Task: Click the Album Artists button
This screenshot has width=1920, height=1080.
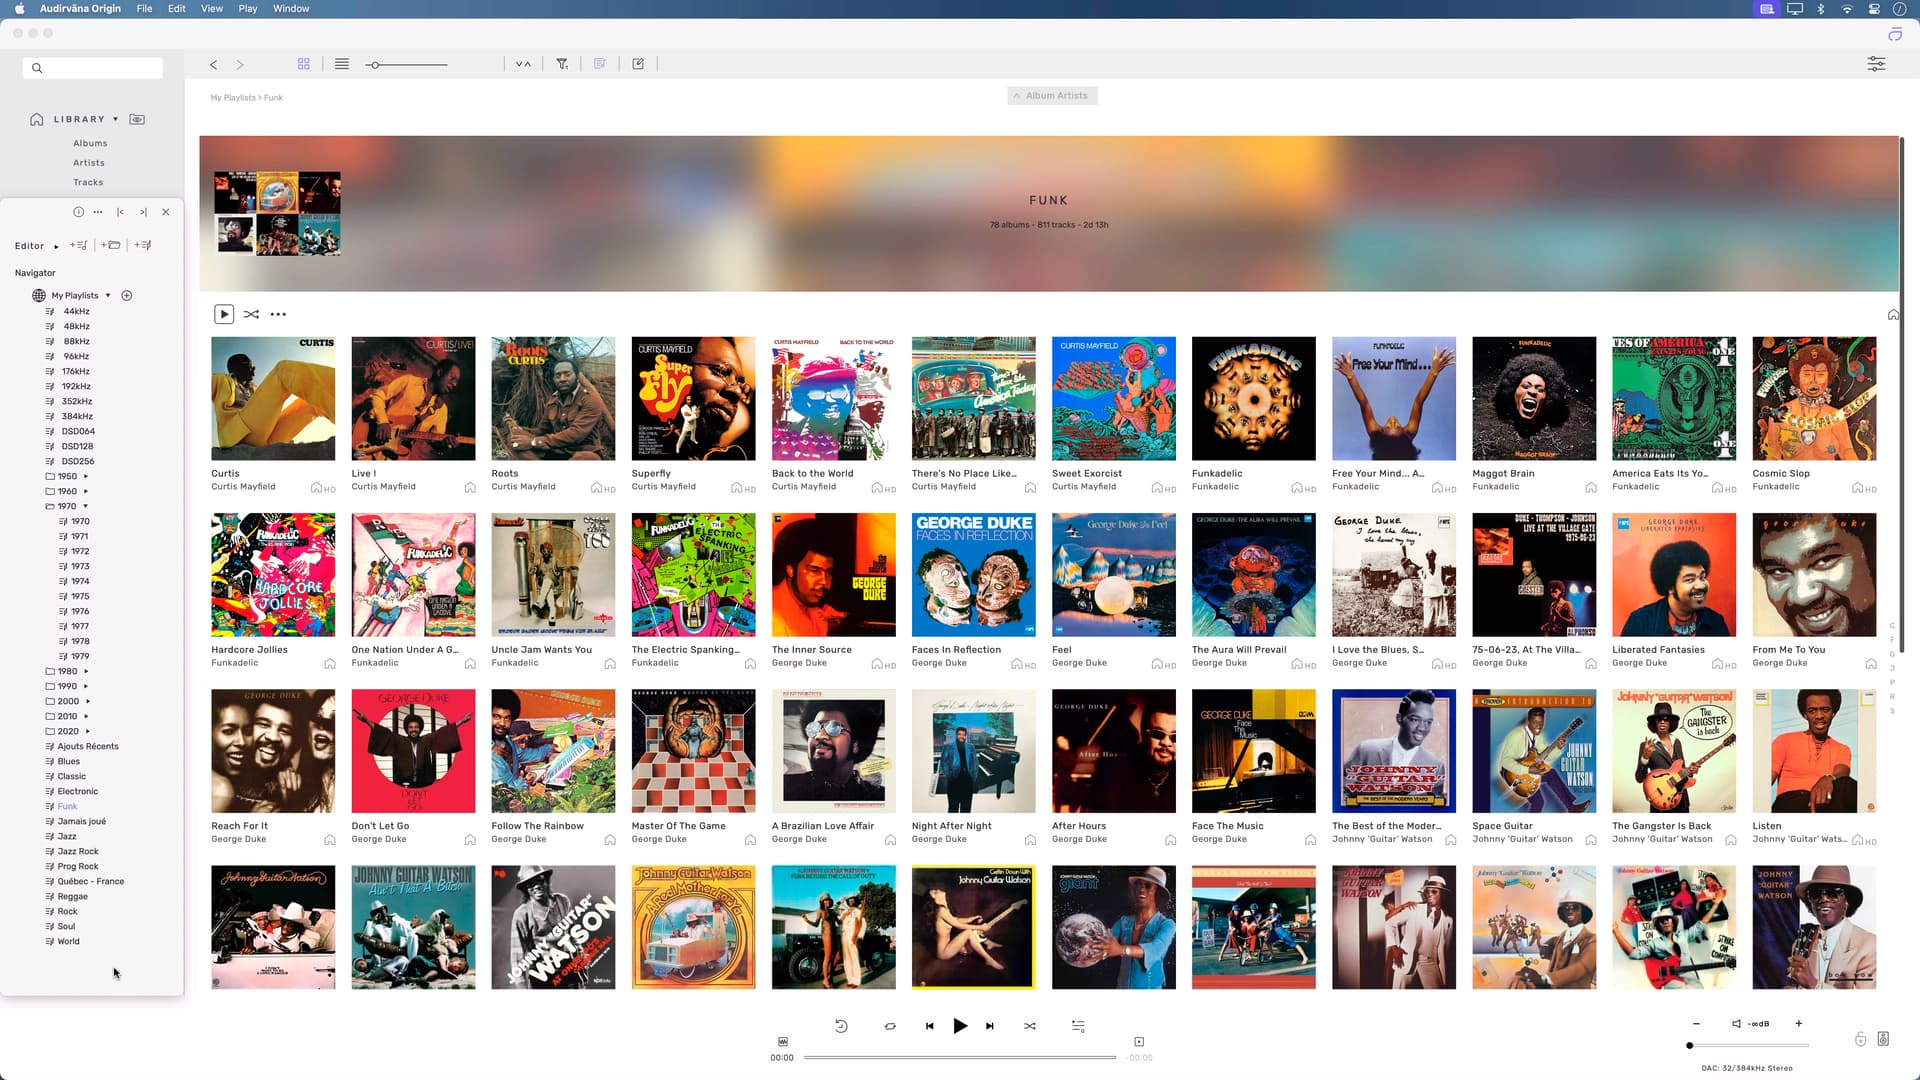Action: (x=1052, y=96)
